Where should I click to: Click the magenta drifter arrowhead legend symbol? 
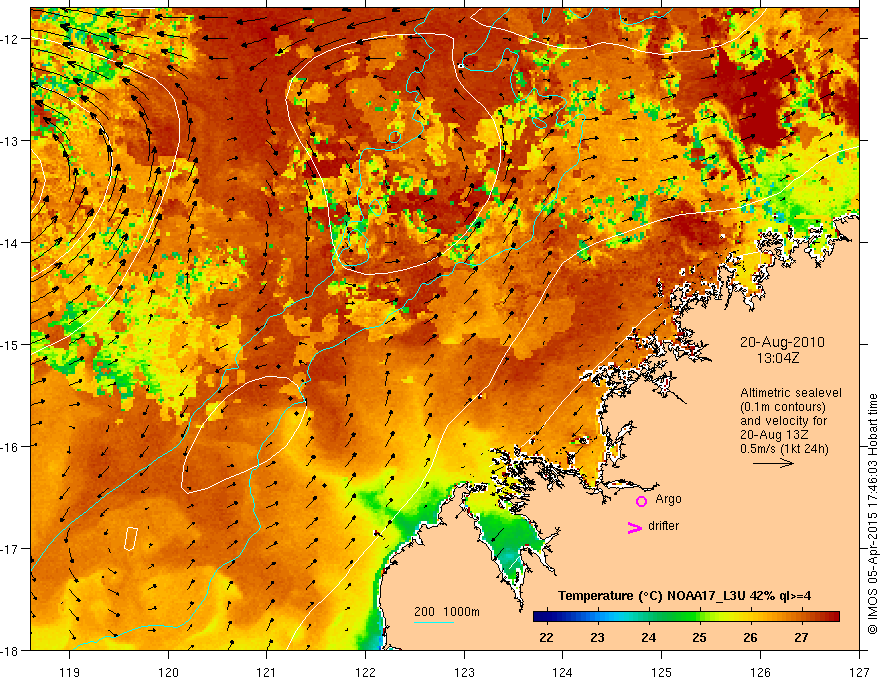[634, 527]
